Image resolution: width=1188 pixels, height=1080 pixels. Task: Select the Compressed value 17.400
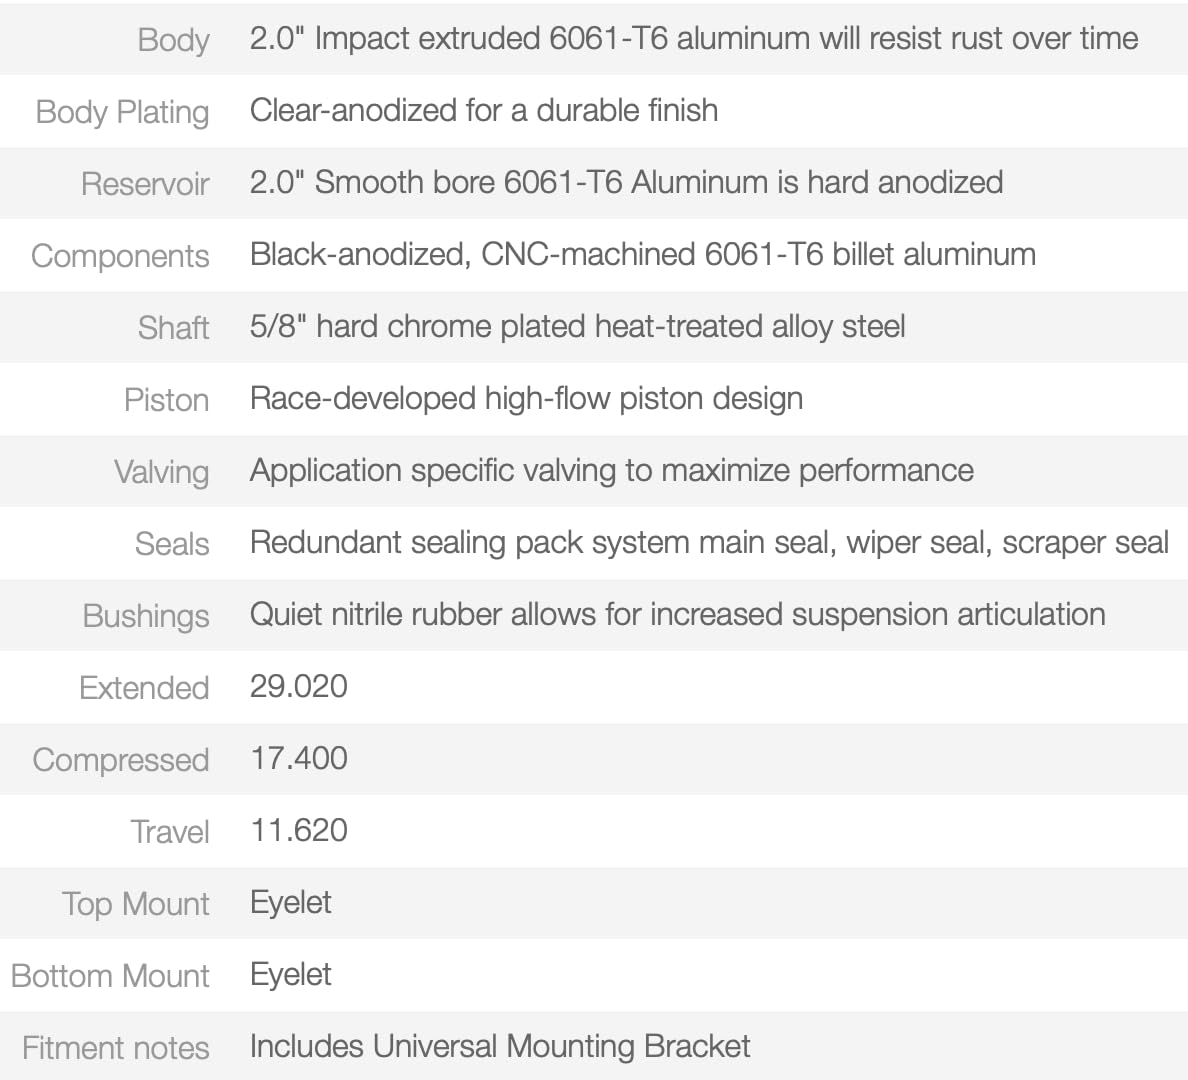299,759
